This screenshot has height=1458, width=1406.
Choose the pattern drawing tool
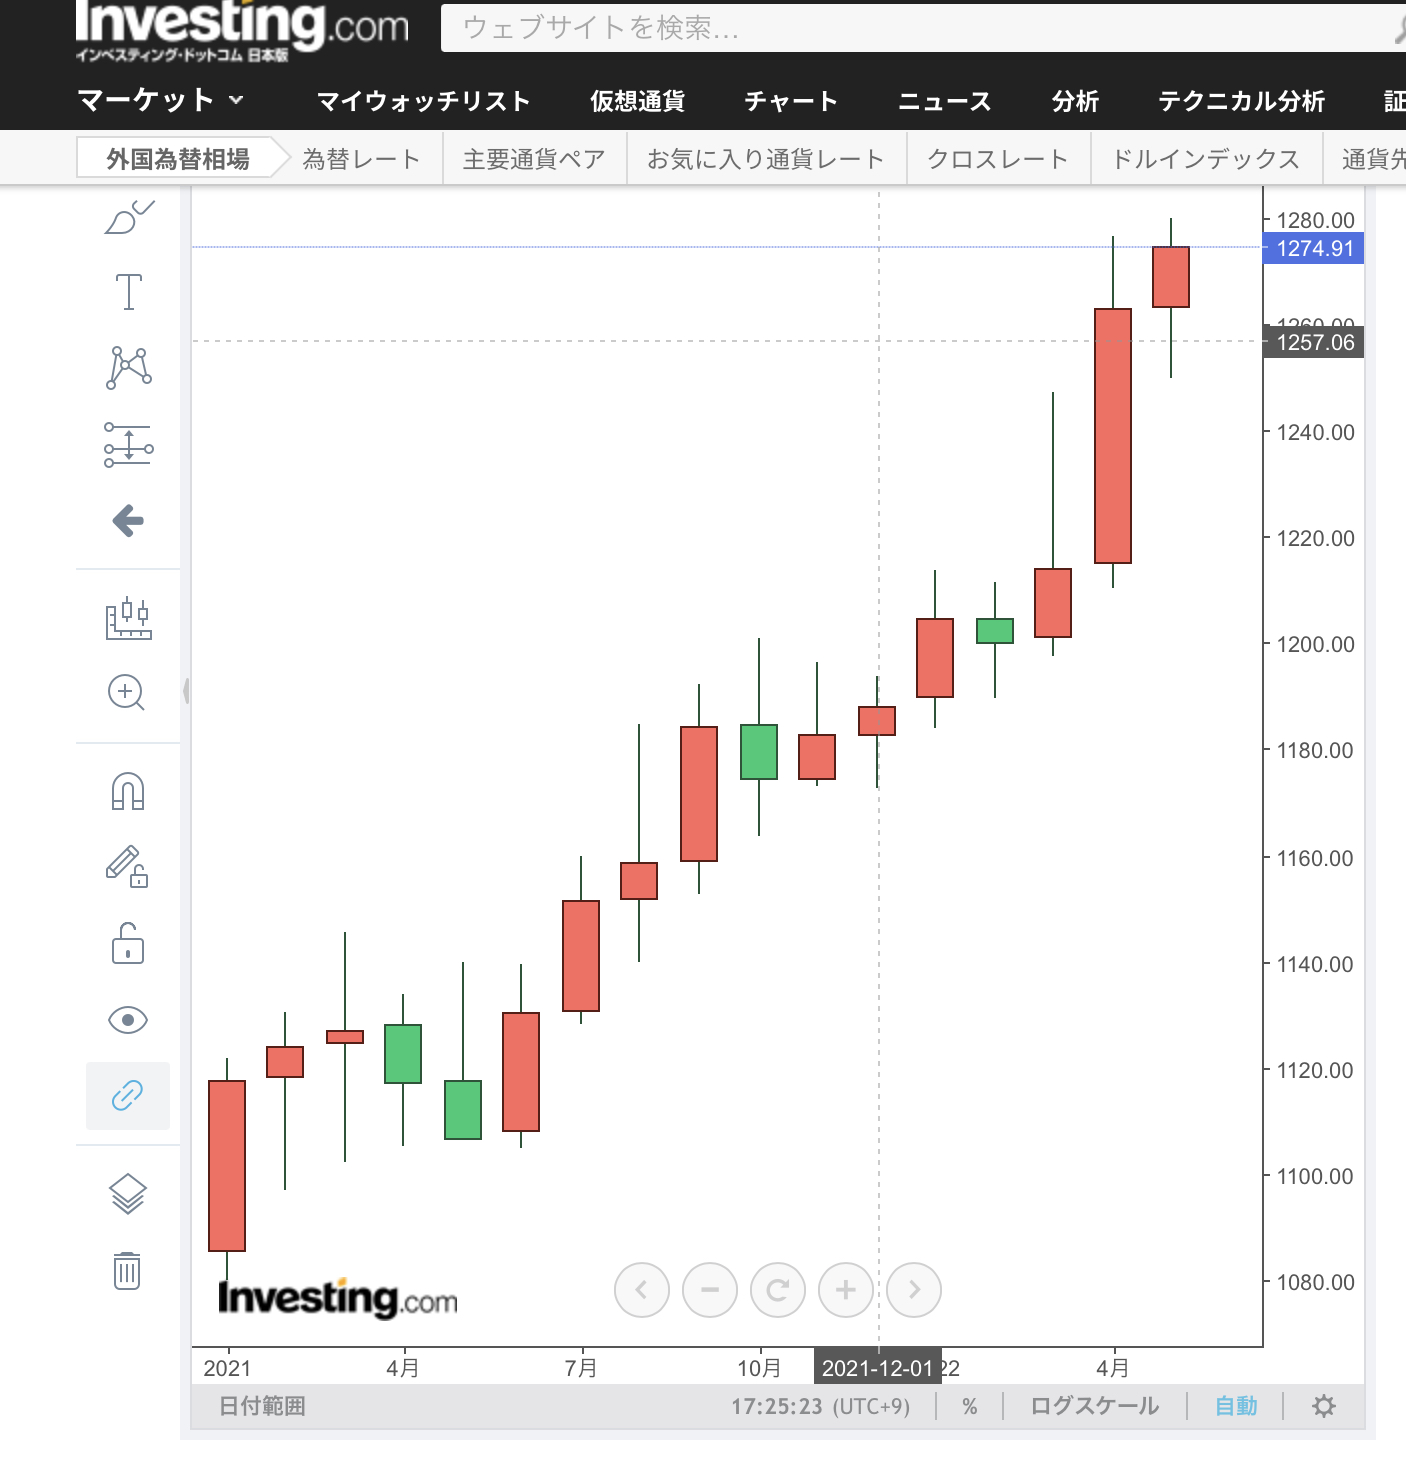tap(129, 368)
